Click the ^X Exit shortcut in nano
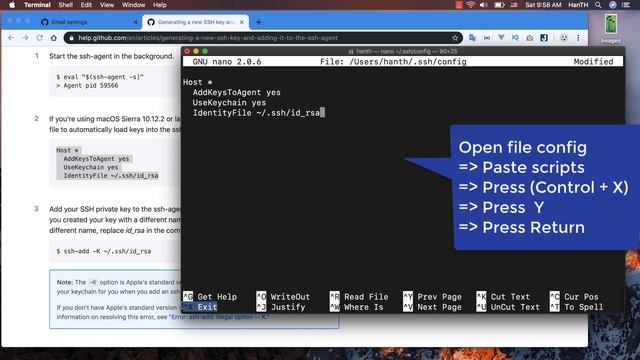Screen dimensions: 640x360 [x=200, y=307]
